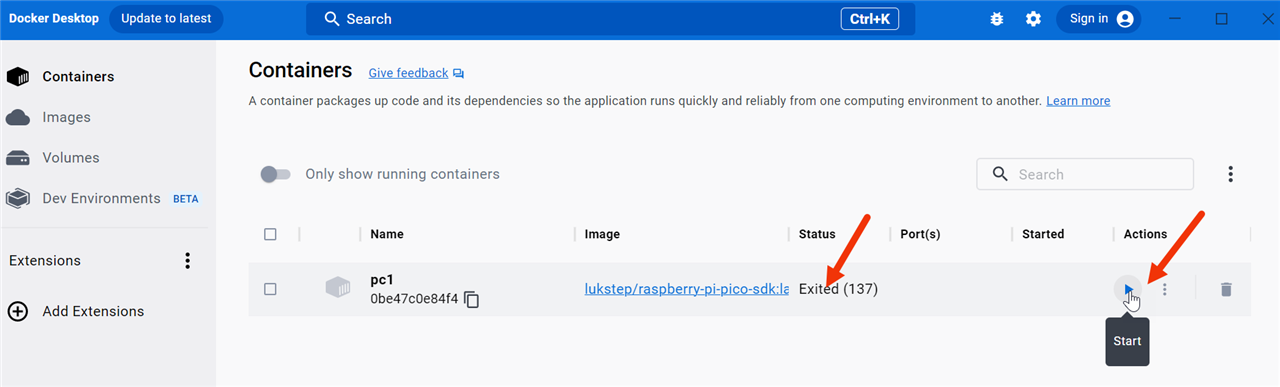This screenshot has height=387, width=1280.
Task: Open pc1 row more actions menu
Action: [x=1164, y=289]
